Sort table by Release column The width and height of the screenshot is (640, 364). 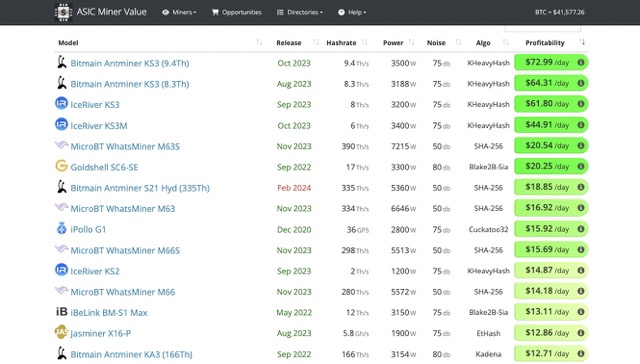click(289, 42)
